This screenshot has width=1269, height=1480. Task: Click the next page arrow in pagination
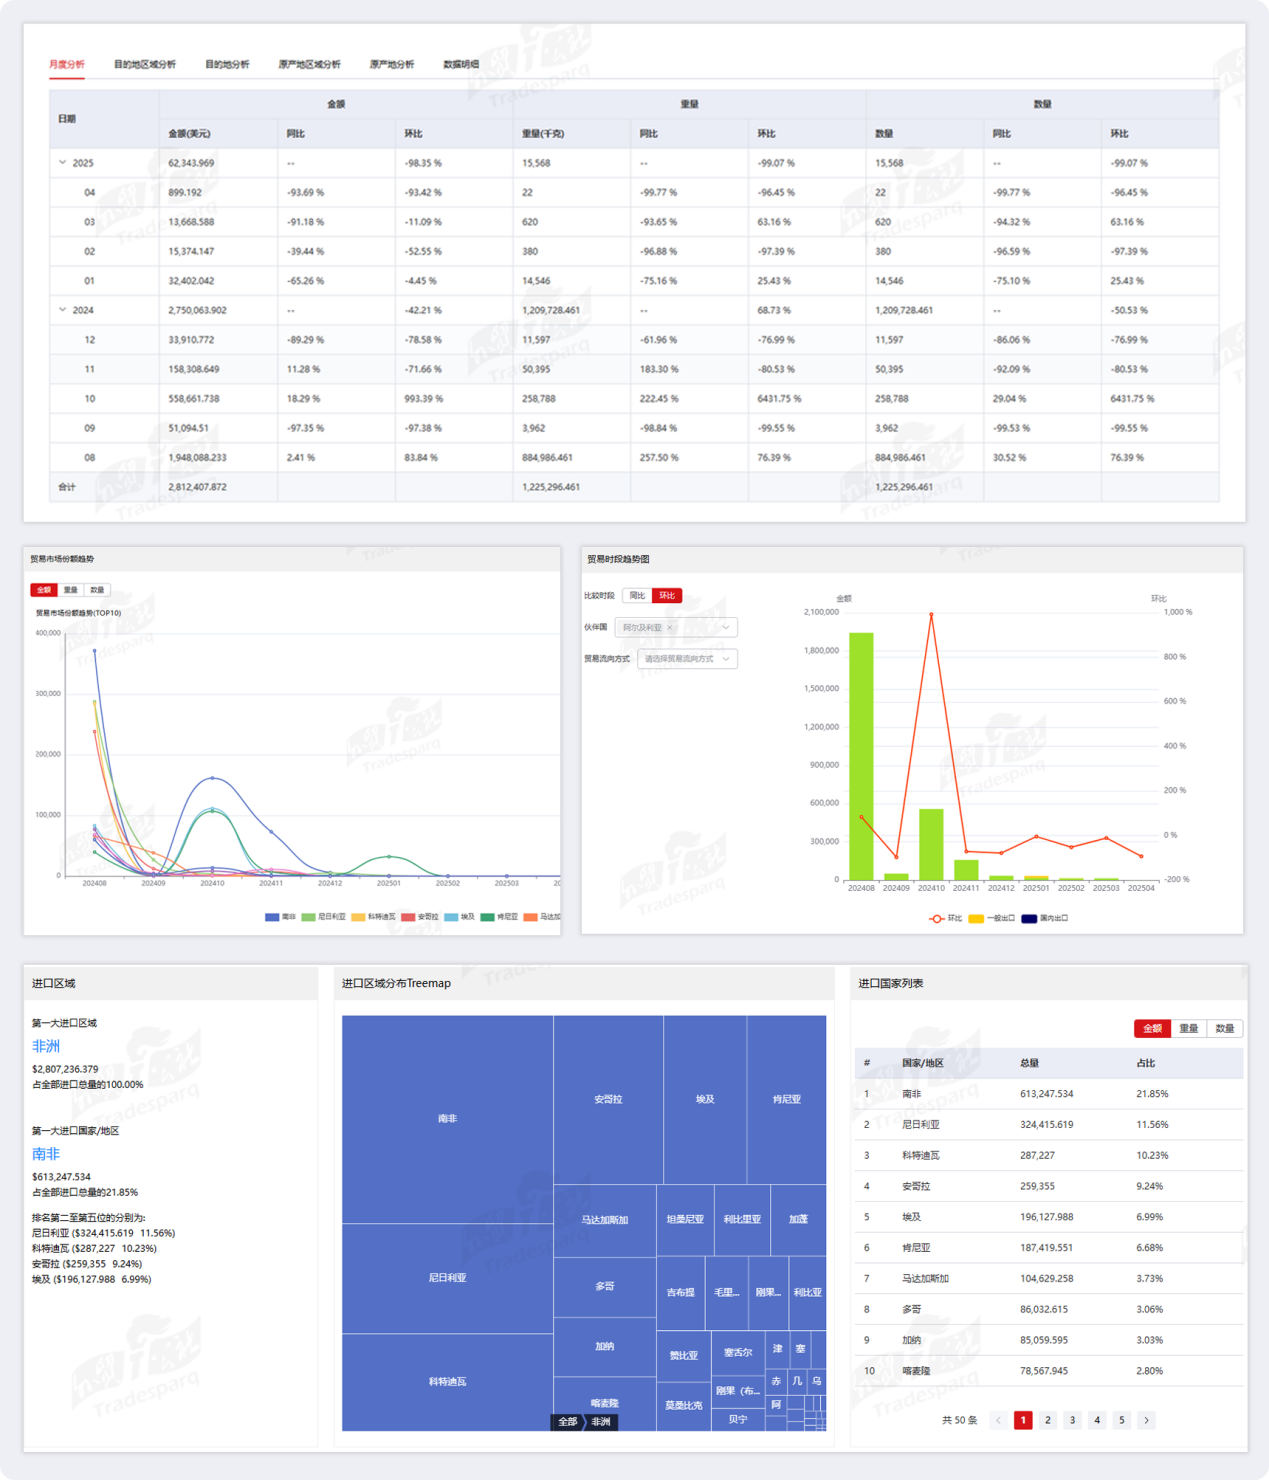[1146, 1420]
